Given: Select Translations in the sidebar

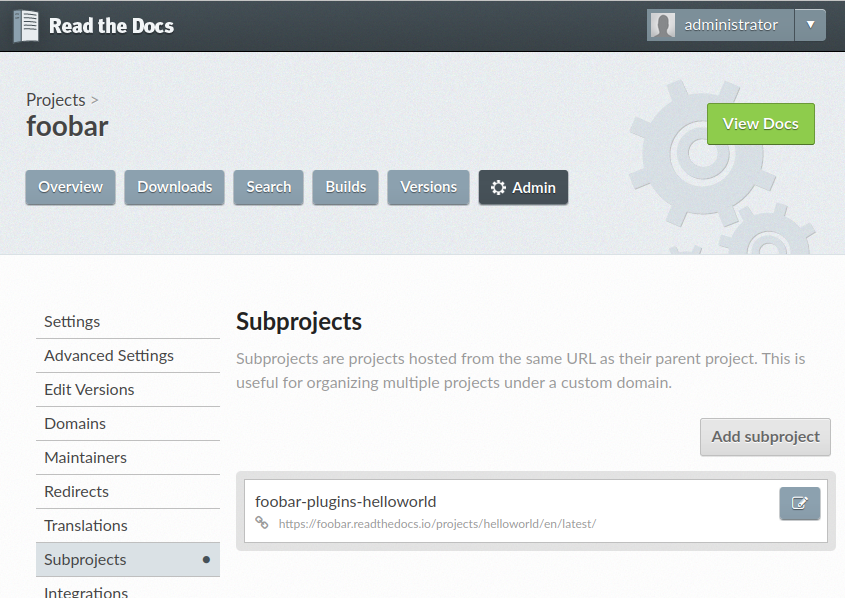Looking at the screenshot, I should tap(128, 525).
